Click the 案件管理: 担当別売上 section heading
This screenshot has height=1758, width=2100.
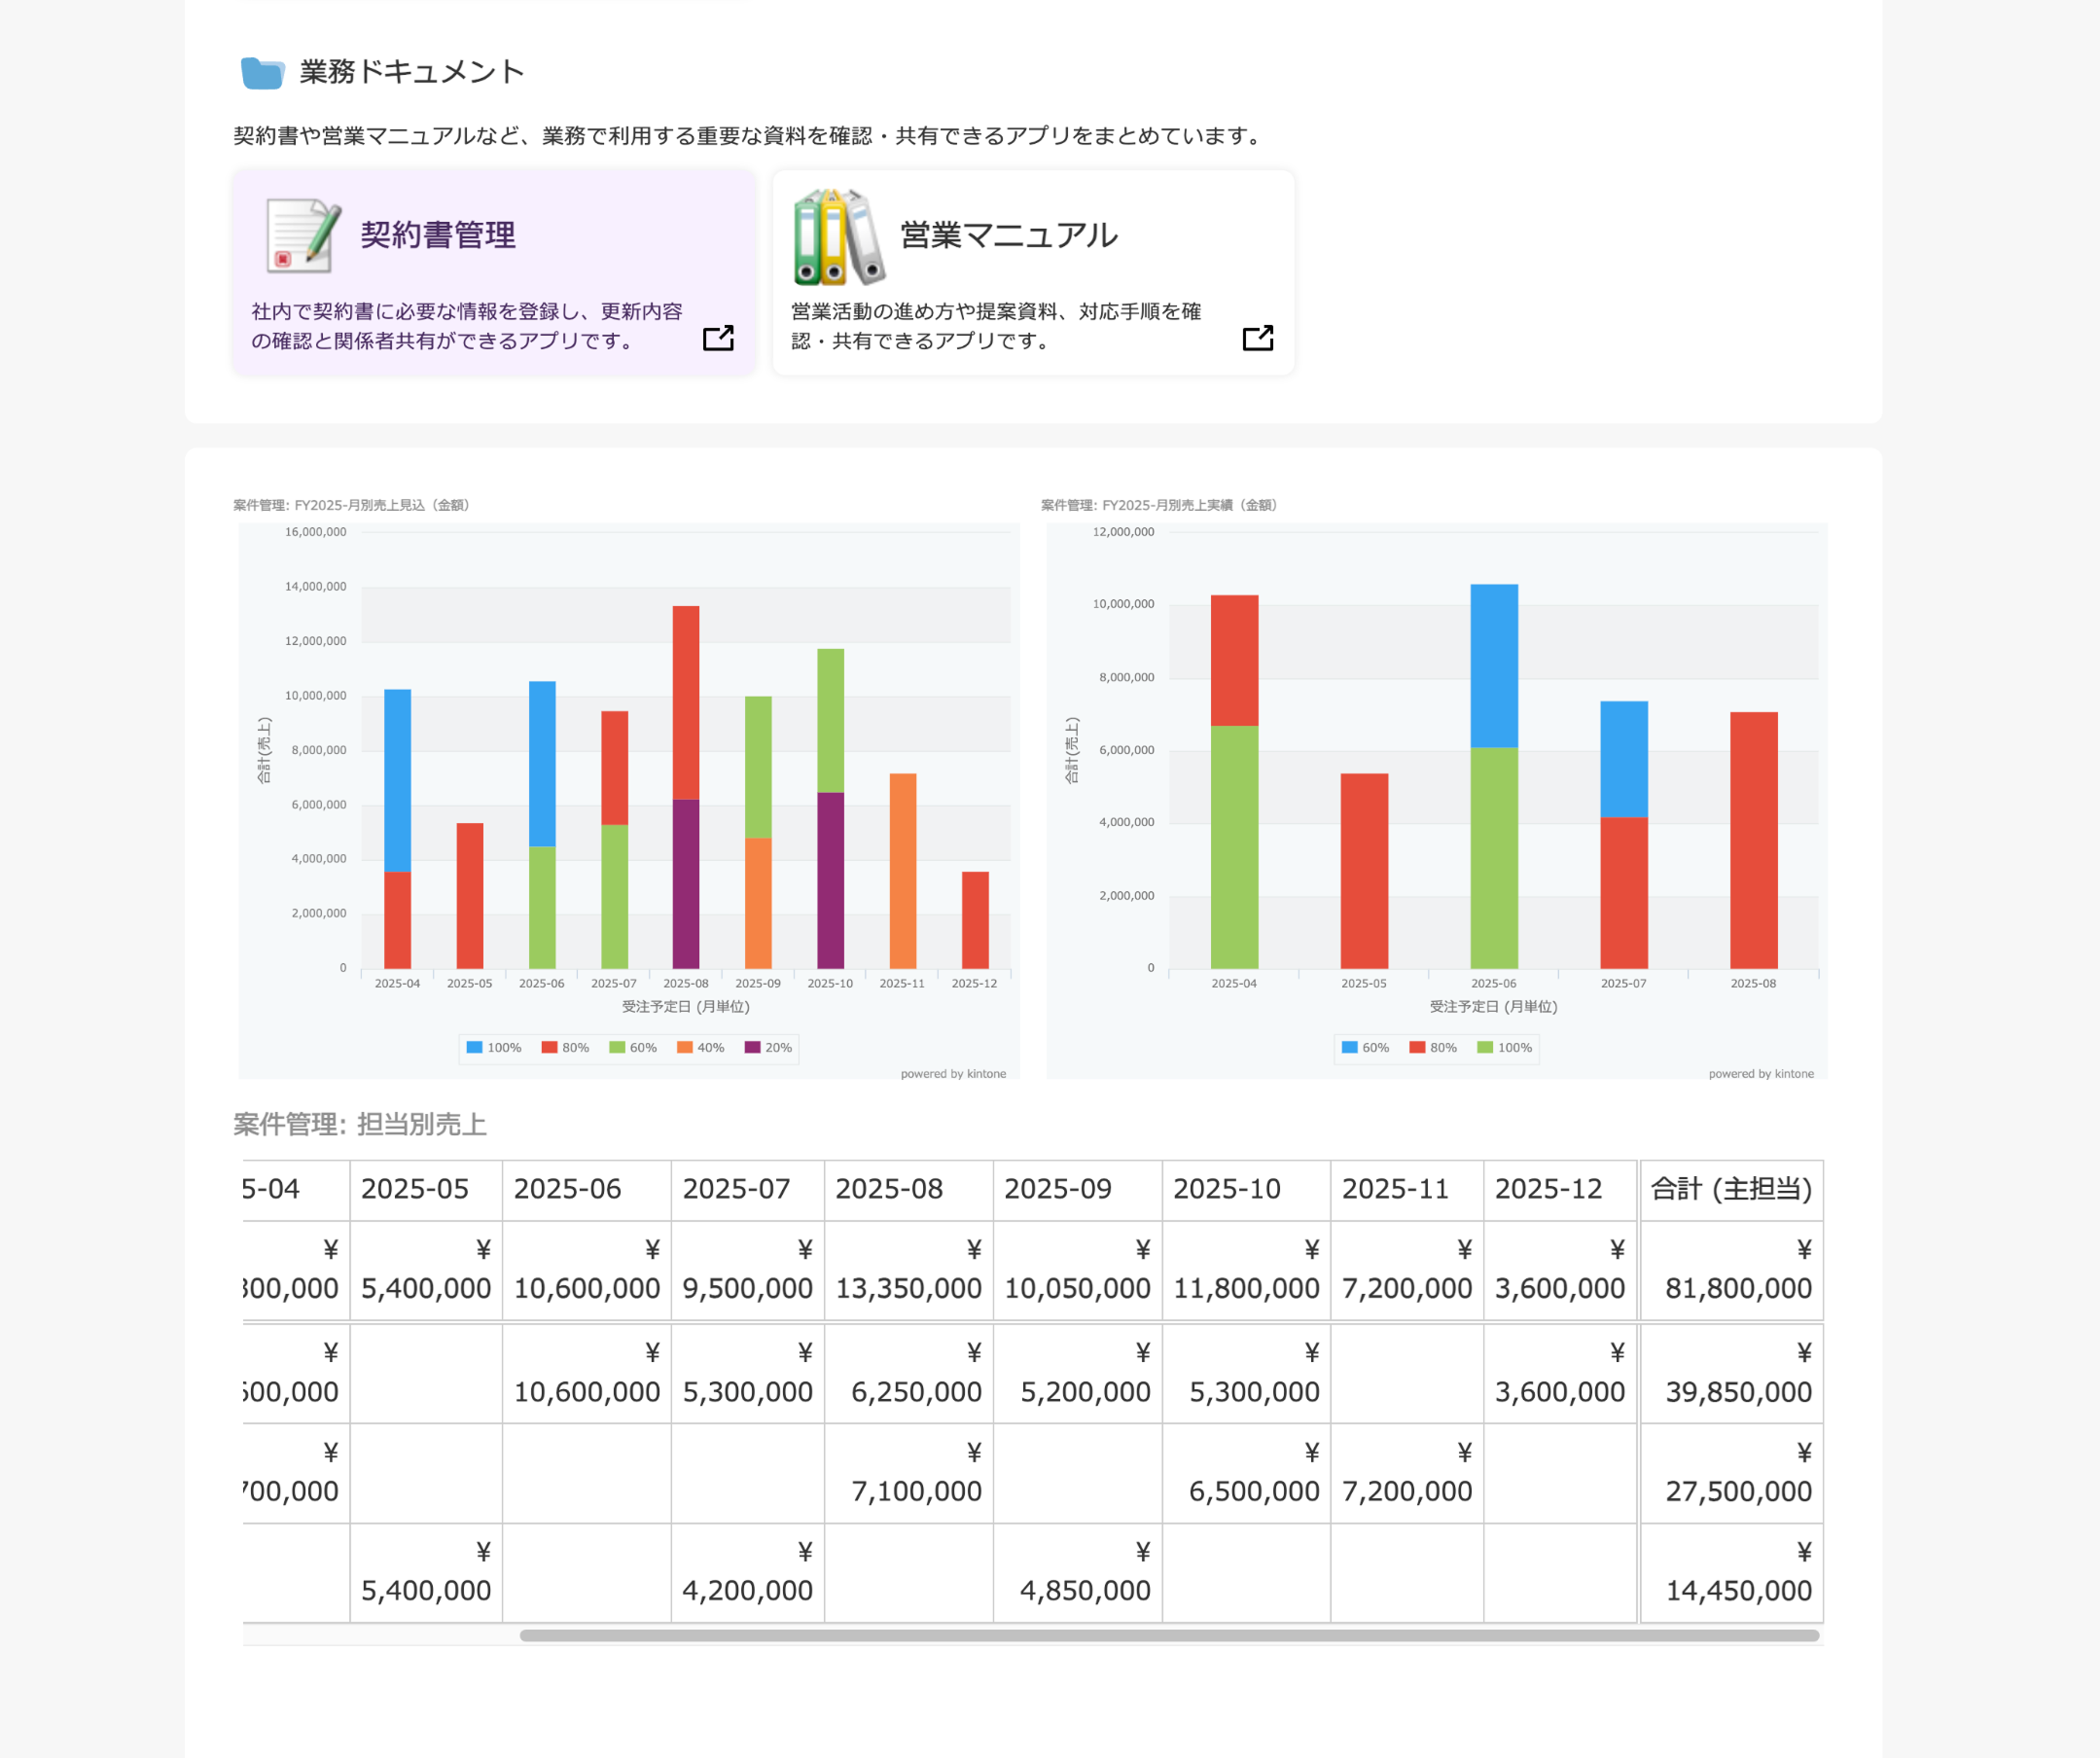click(x=360, y=1124)
